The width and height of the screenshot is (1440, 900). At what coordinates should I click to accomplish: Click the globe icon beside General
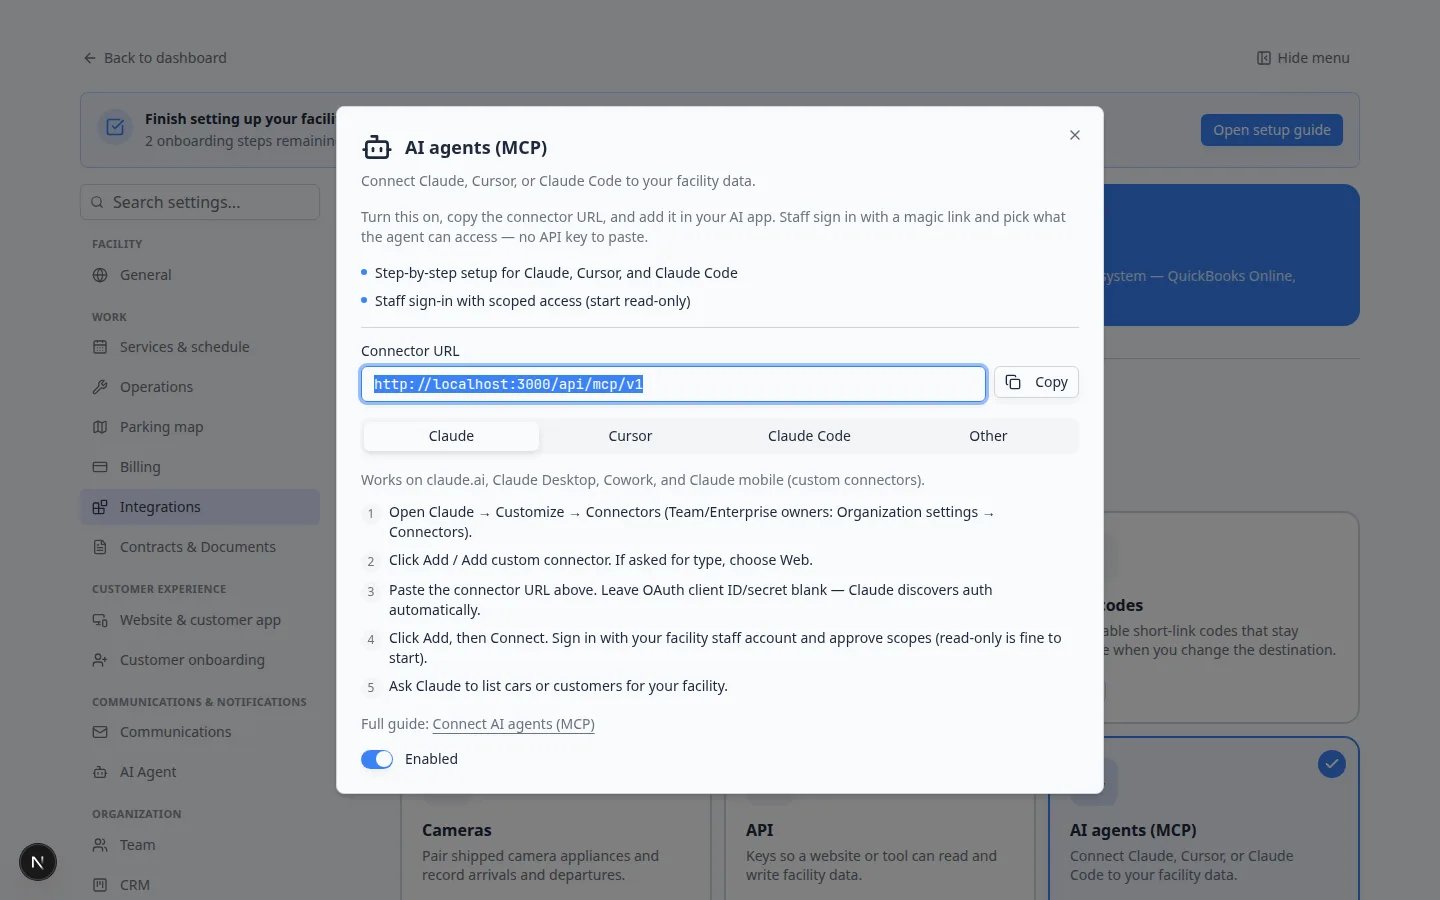pyautogui.click(x=100, y=275)
